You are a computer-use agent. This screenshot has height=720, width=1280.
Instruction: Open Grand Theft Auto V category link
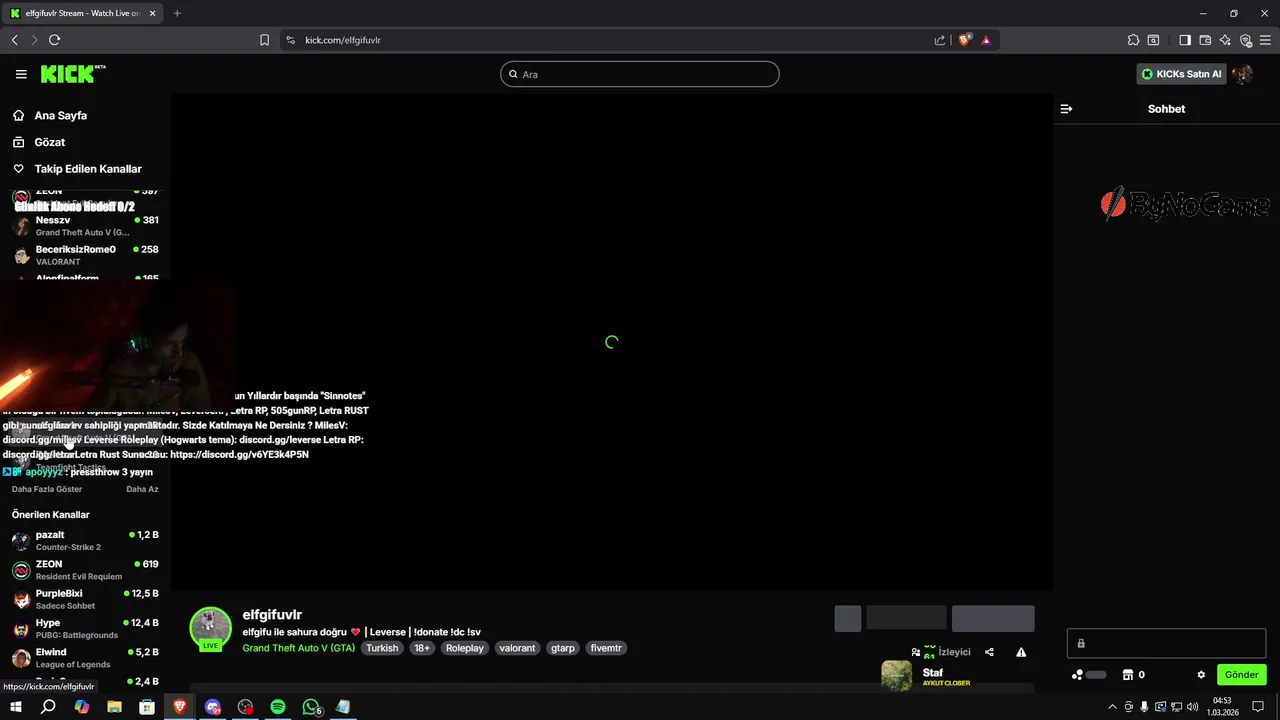pos(299,648)
